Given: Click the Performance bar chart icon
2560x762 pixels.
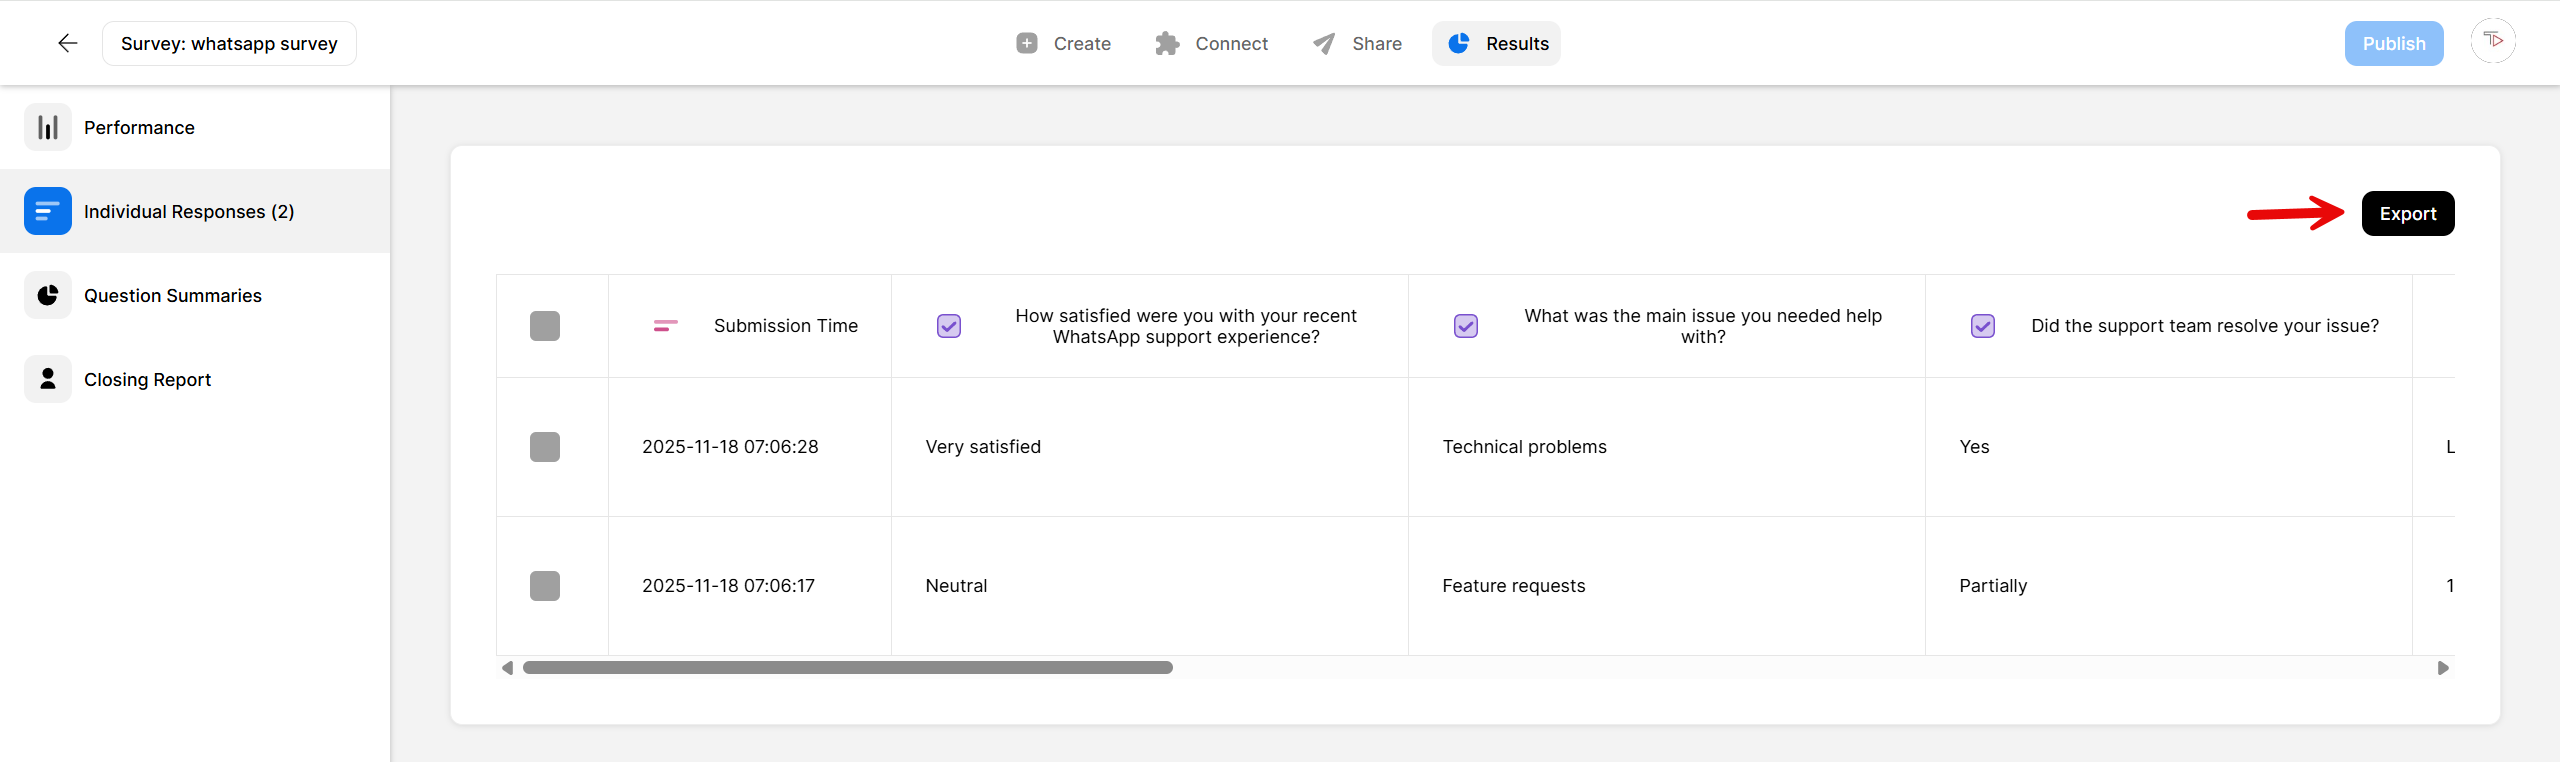Looking at the screenshot, I should coord(48,127).
